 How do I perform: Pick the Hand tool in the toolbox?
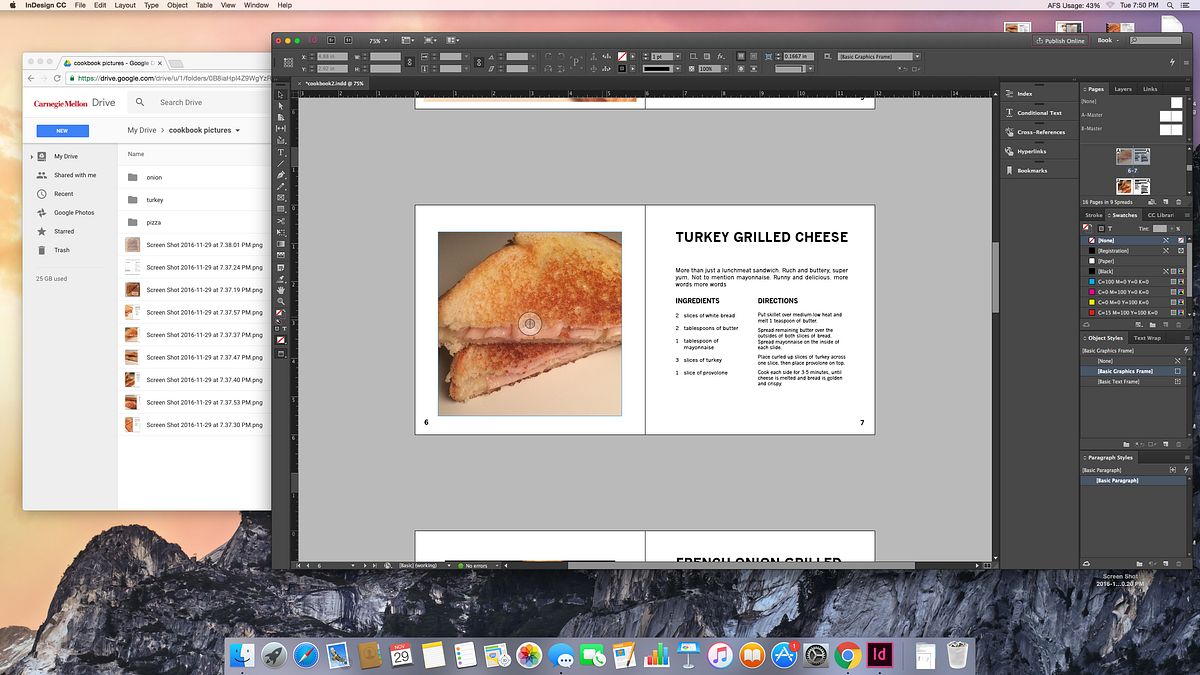[x=281, y=290]
